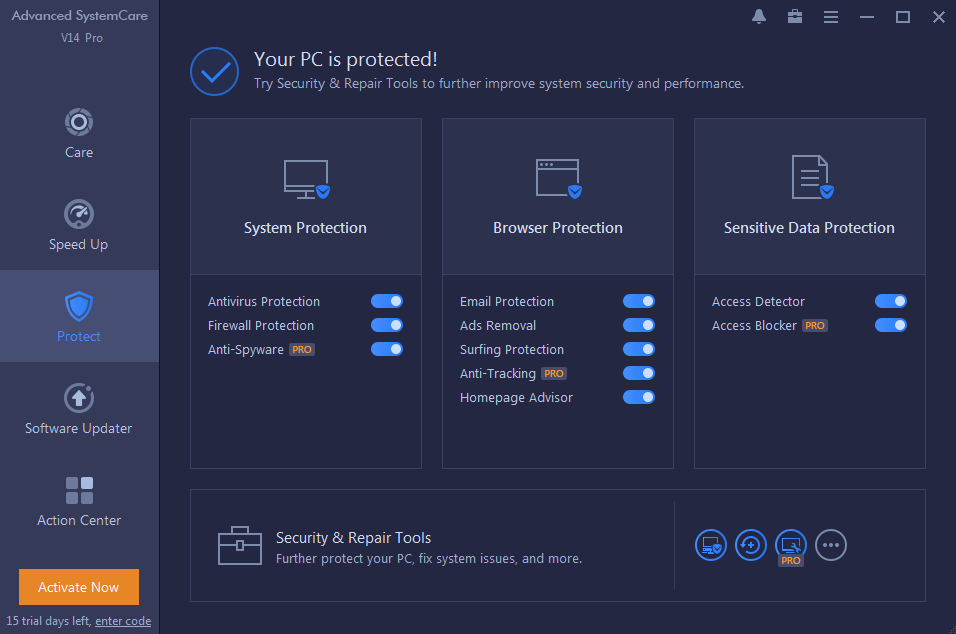
Task: Open the hamburger options menu
Action: pyautogui.click(x=830, y=17)
